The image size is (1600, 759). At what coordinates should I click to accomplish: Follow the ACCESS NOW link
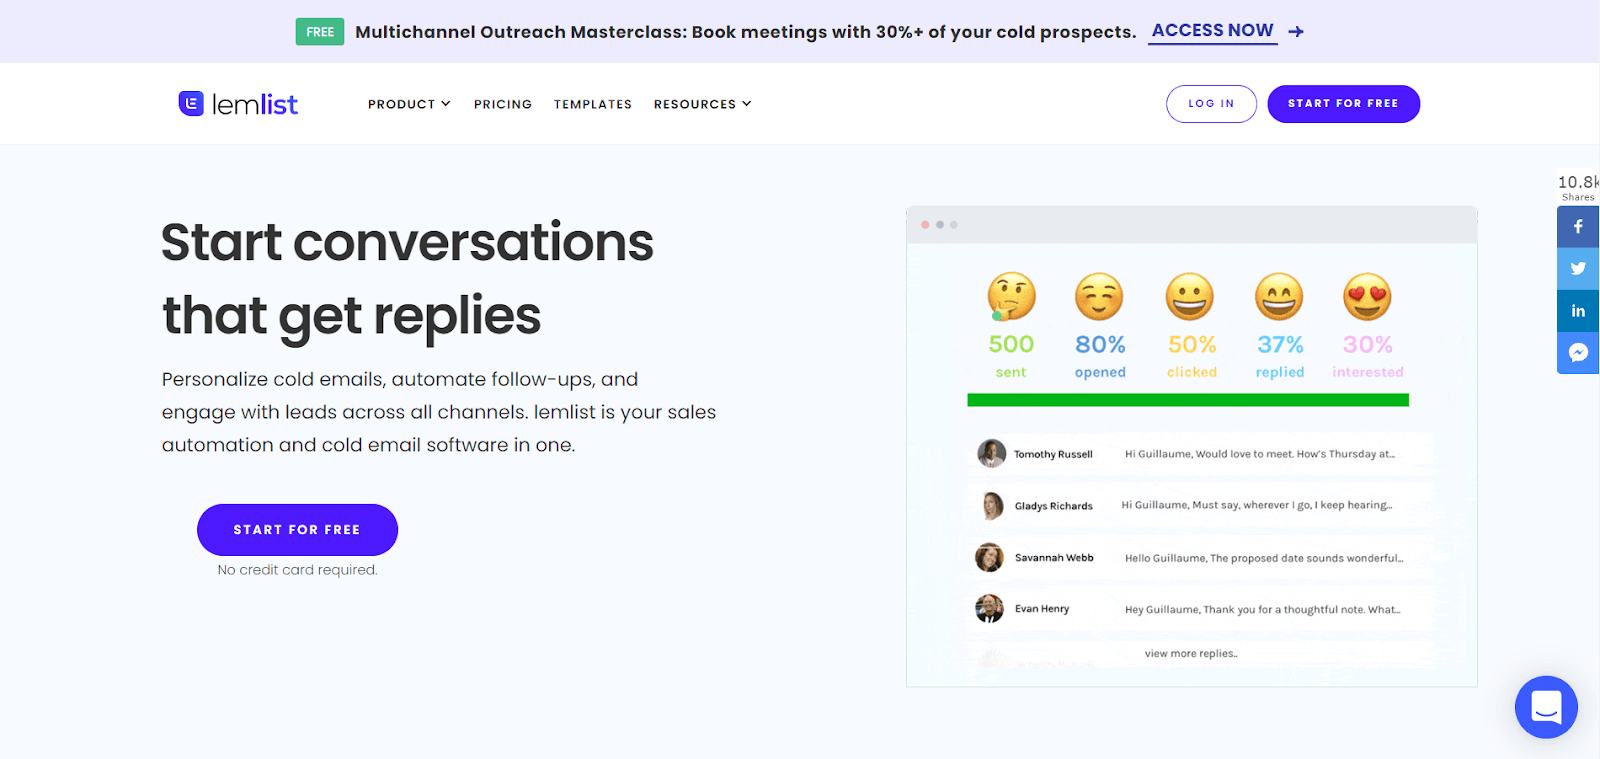click(1212, 31)
